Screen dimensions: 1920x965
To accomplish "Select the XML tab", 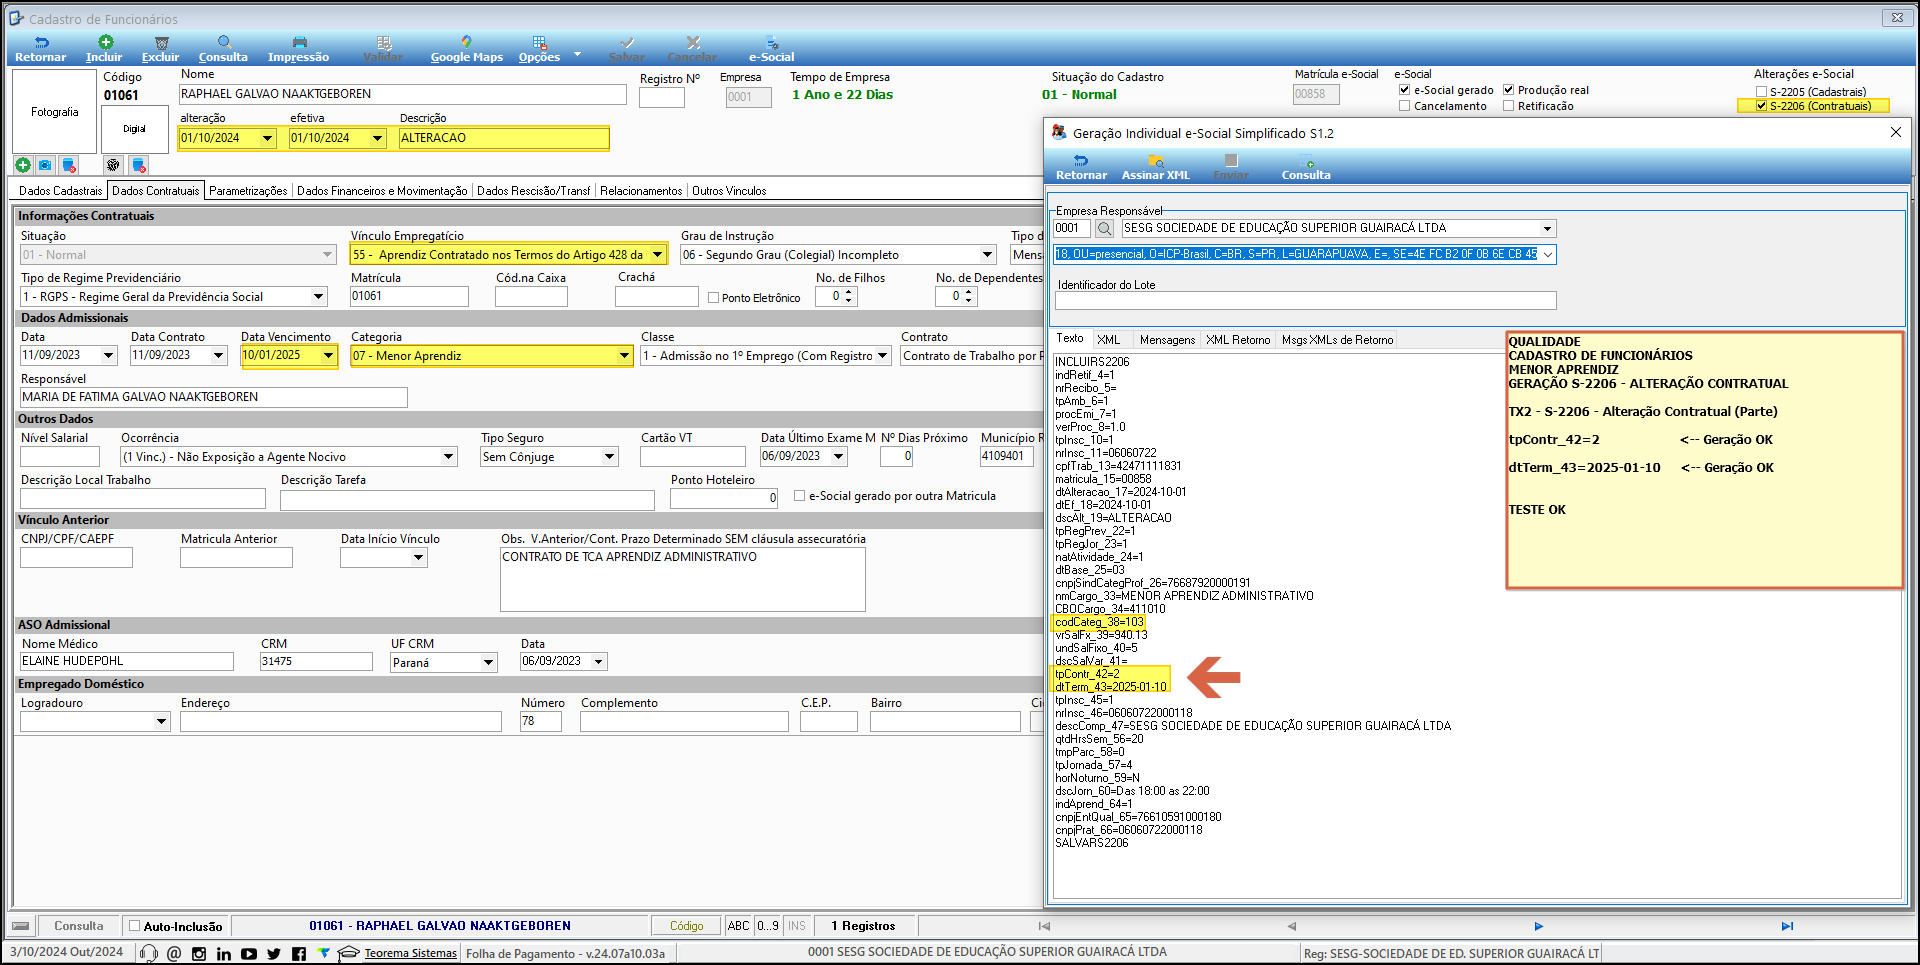I will (1108, 340).
